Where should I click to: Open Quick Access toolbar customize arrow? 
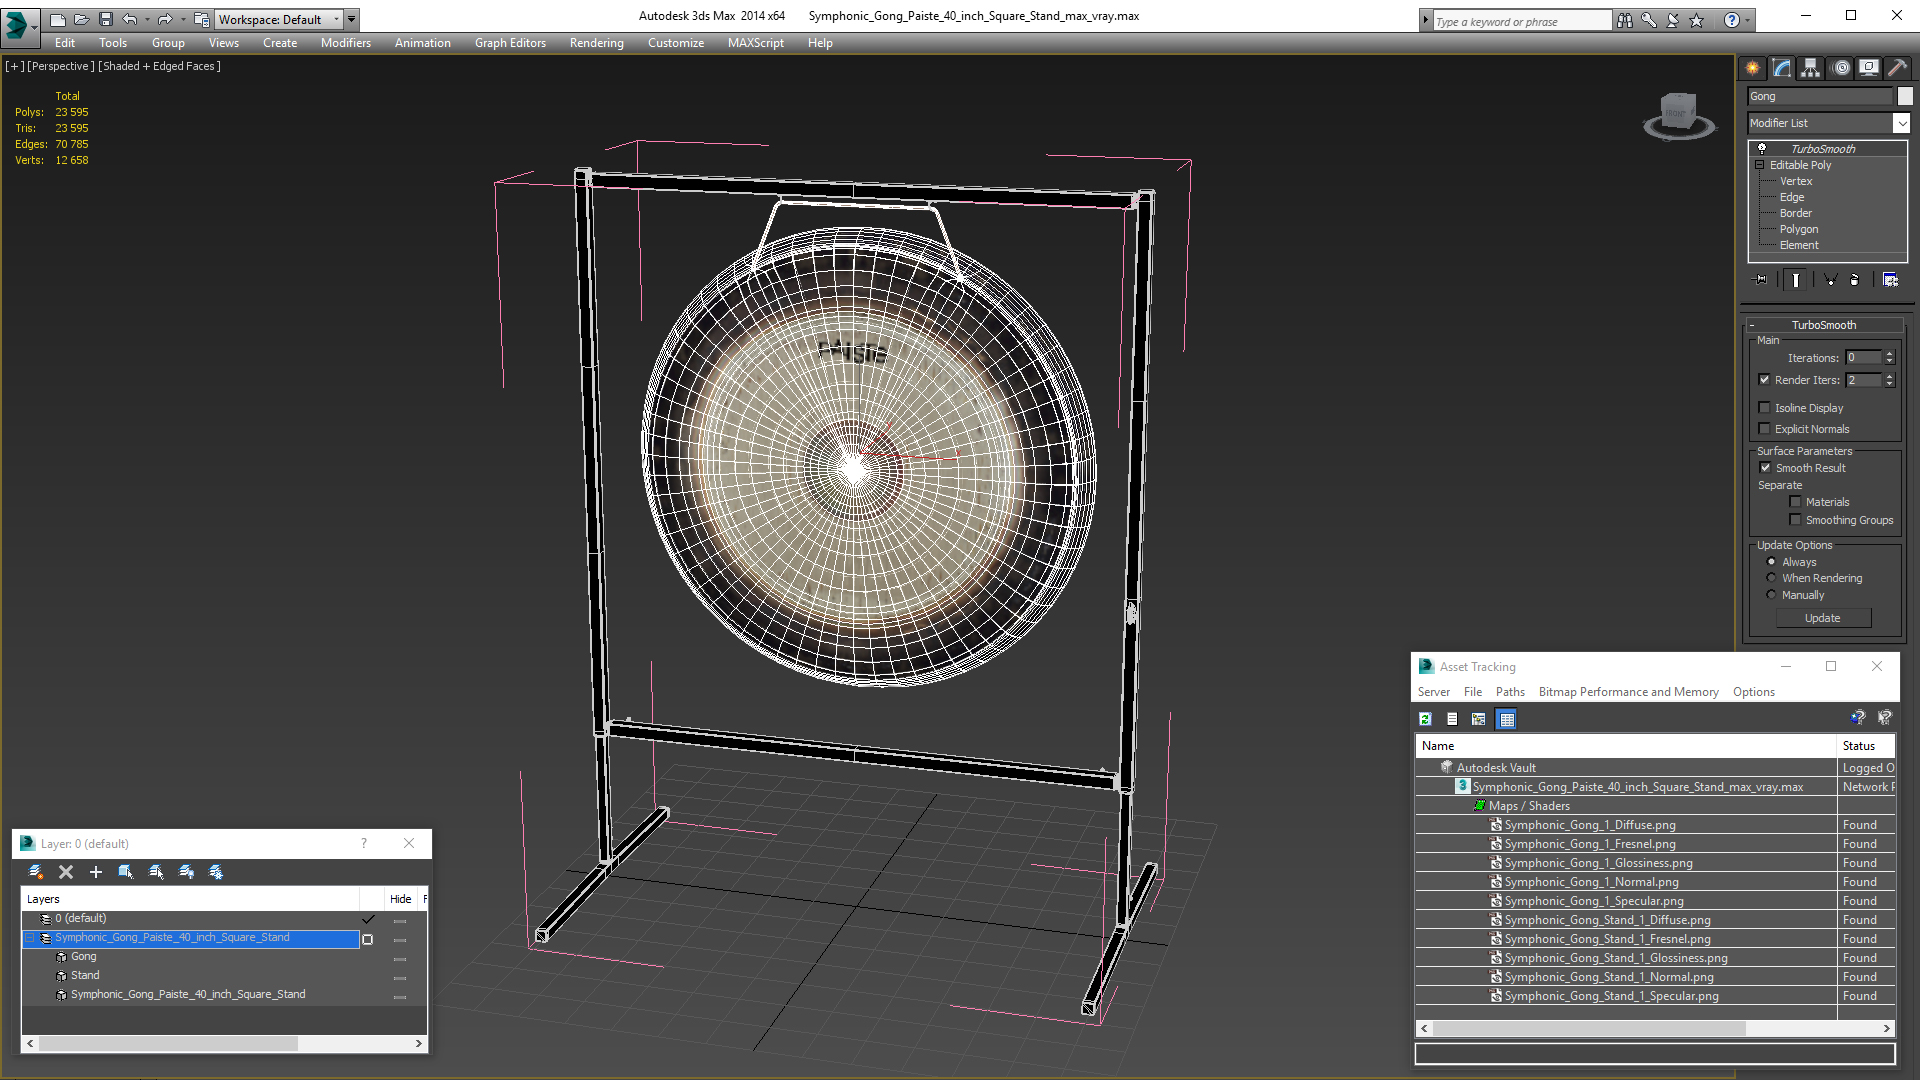pos(352,19)
